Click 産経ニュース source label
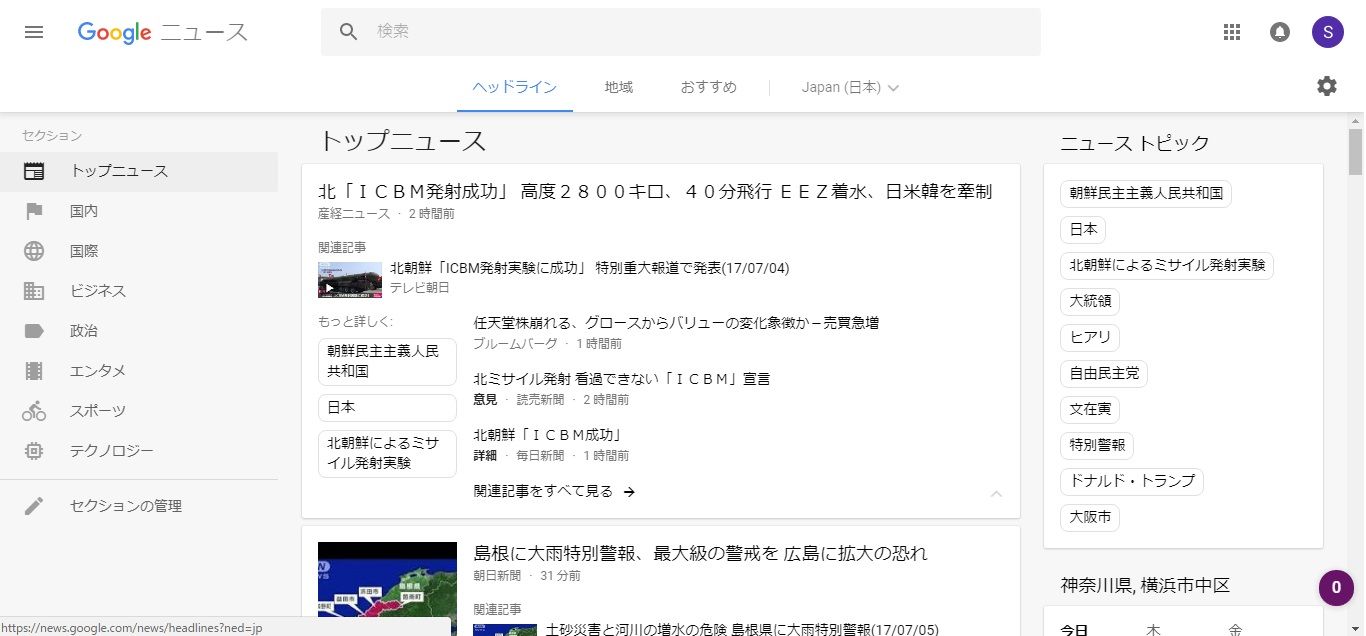The image size is (1366, 636). (x=354, y=213)
